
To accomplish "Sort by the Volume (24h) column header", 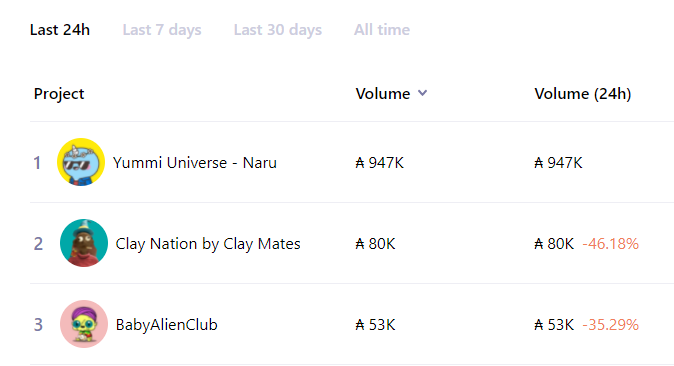I will [x=582, y=94].
